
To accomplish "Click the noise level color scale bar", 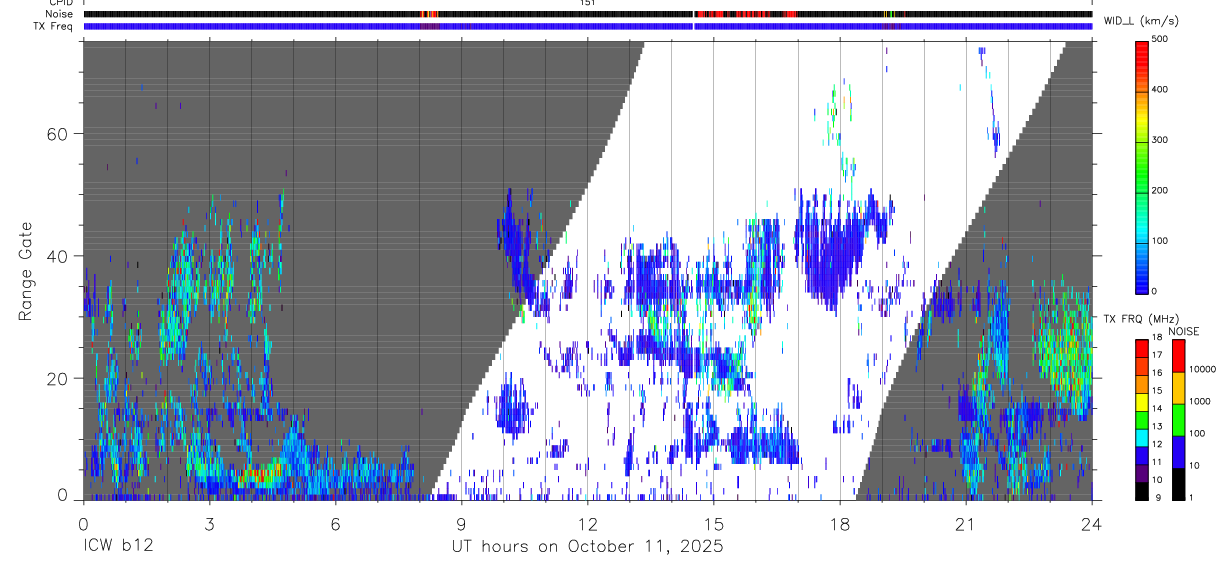I will pyautogui.click(x=1178, y=420).
